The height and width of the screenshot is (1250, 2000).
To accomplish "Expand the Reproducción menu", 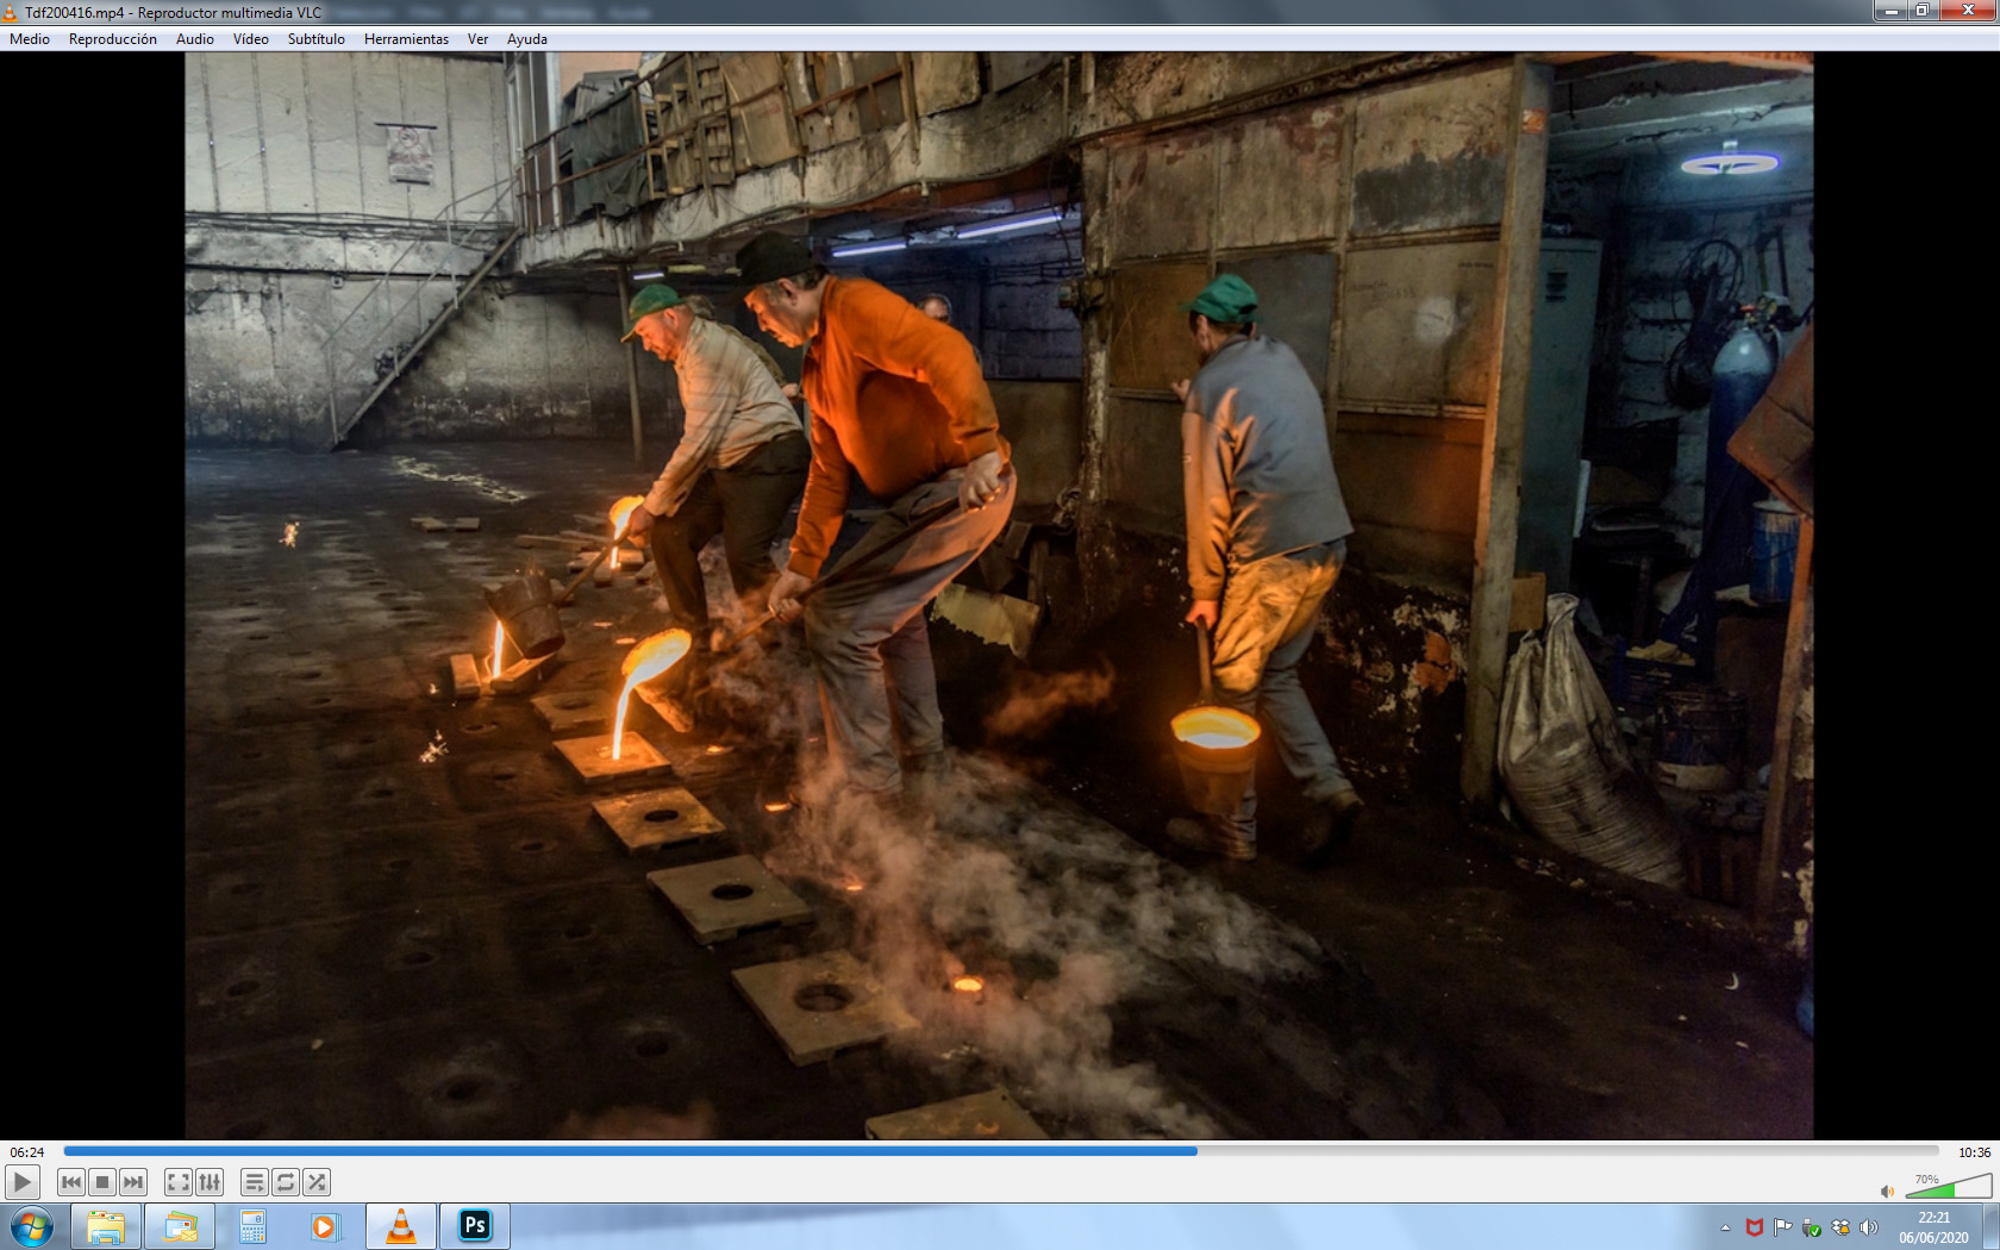I will pyautogui.click(x=112, y=39).
